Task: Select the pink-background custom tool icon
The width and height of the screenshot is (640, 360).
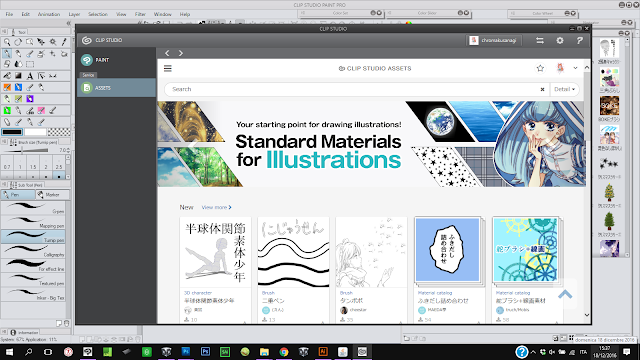Action: 41,110
